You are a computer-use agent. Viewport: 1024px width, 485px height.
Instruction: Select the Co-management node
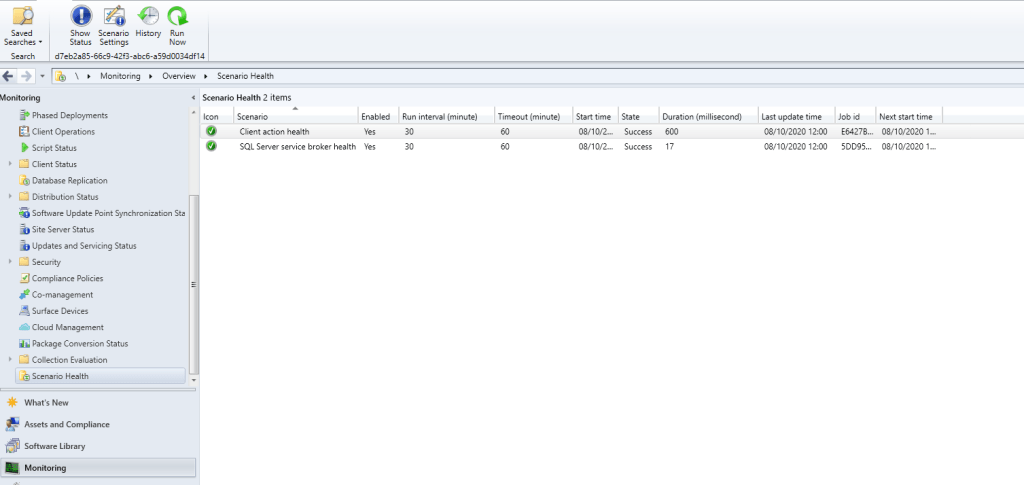pos(62,295)
